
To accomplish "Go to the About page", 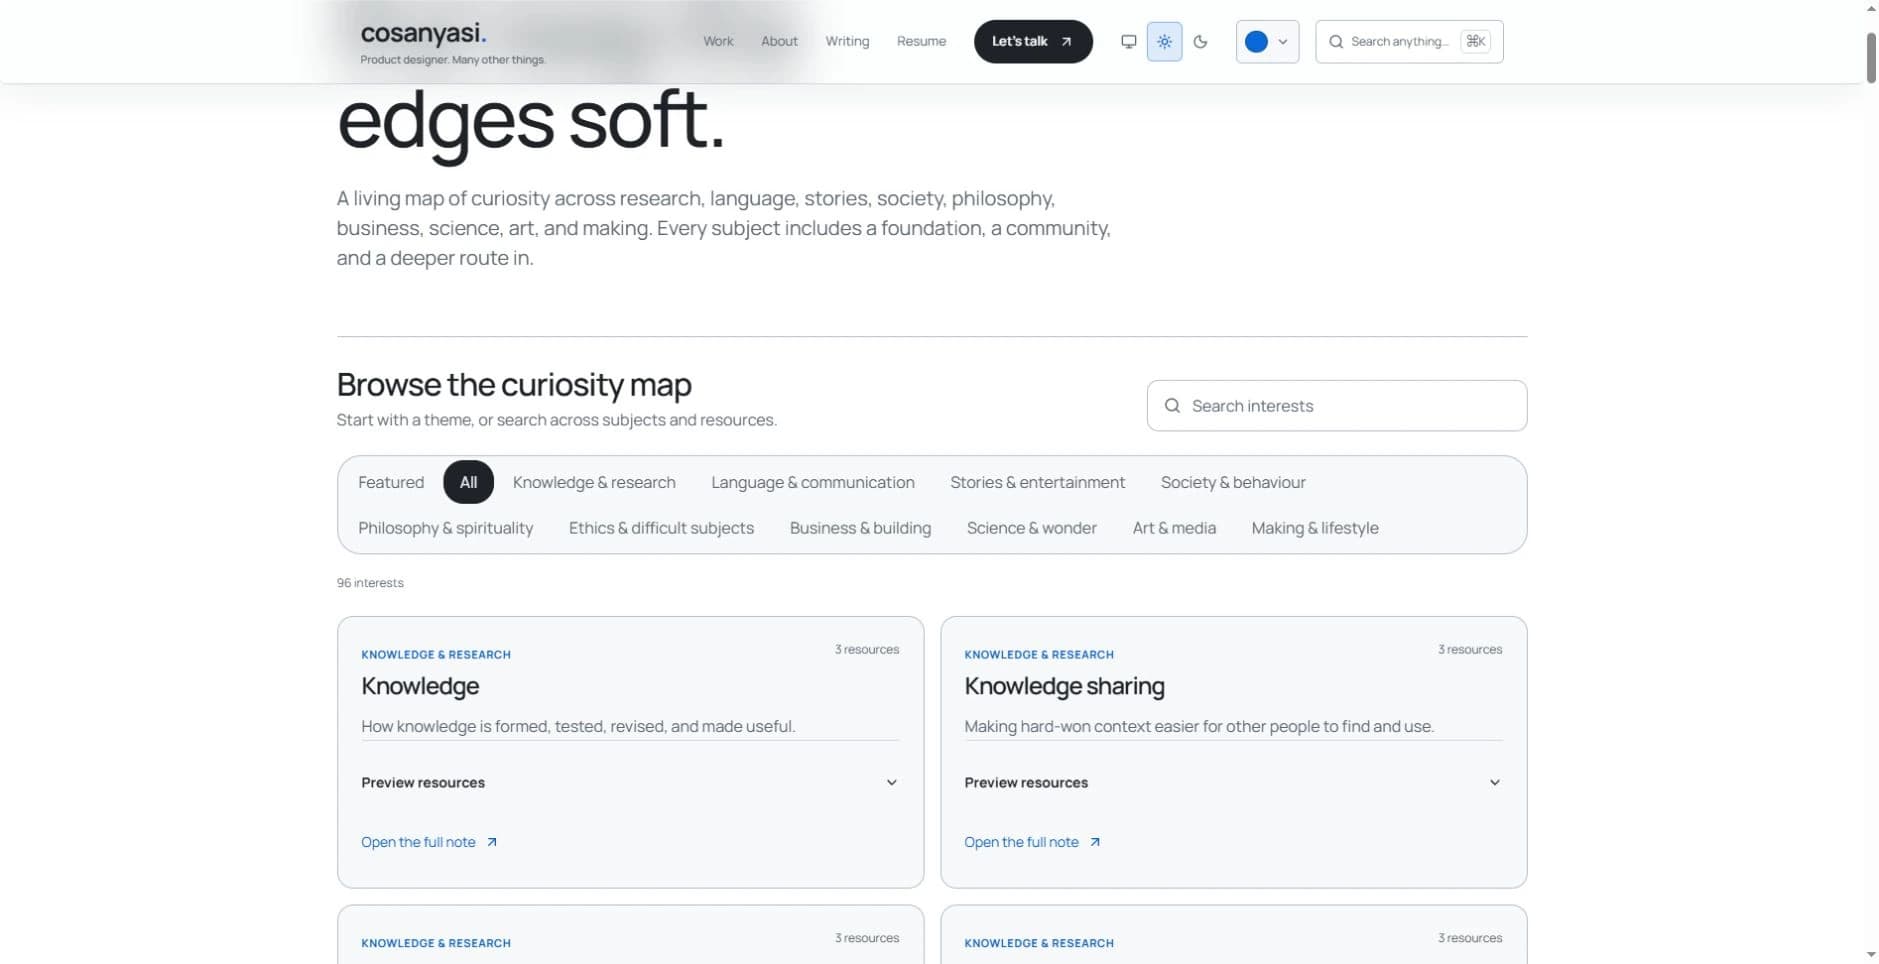I will point(779,41).
